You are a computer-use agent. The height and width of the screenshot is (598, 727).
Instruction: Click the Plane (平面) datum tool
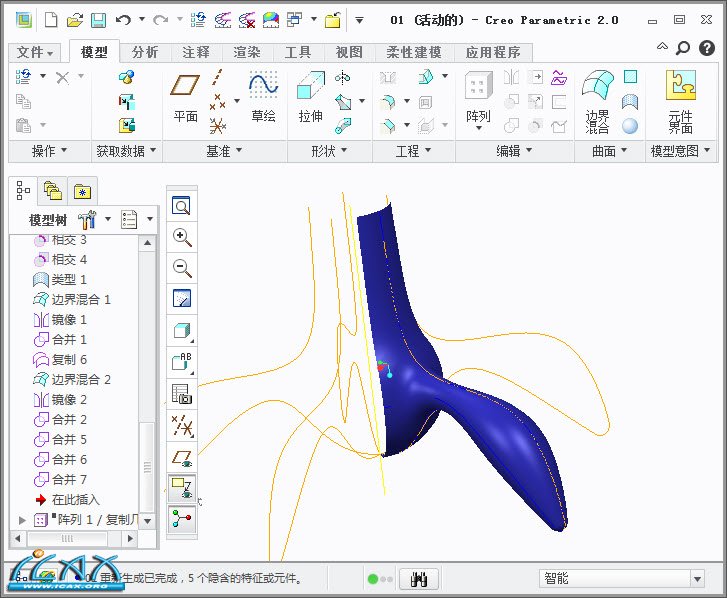coord(186,98)
